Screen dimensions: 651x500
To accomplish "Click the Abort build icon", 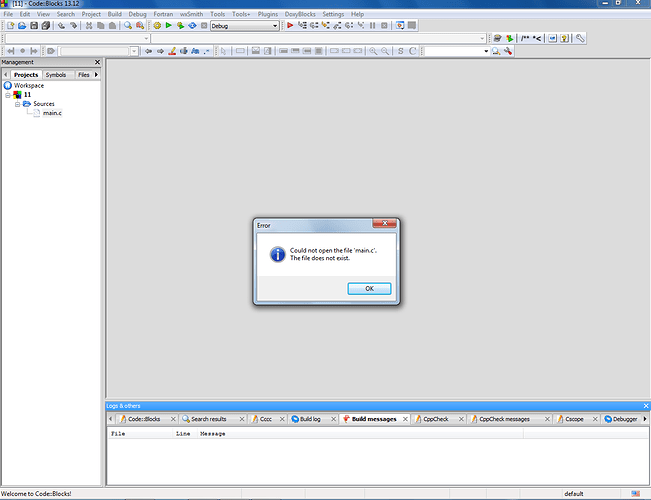I will [x=204, y=26].
